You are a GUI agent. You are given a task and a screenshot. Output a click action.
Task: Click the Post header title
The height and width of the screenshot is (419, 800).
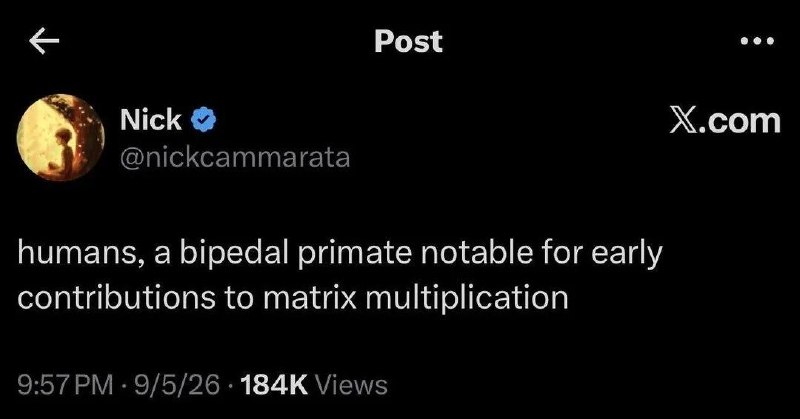408,41
